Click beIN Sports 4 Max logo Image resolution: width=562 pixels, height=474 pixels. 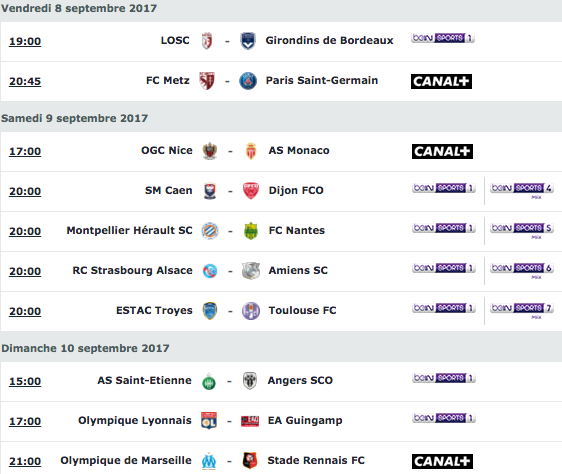point(522,190)
